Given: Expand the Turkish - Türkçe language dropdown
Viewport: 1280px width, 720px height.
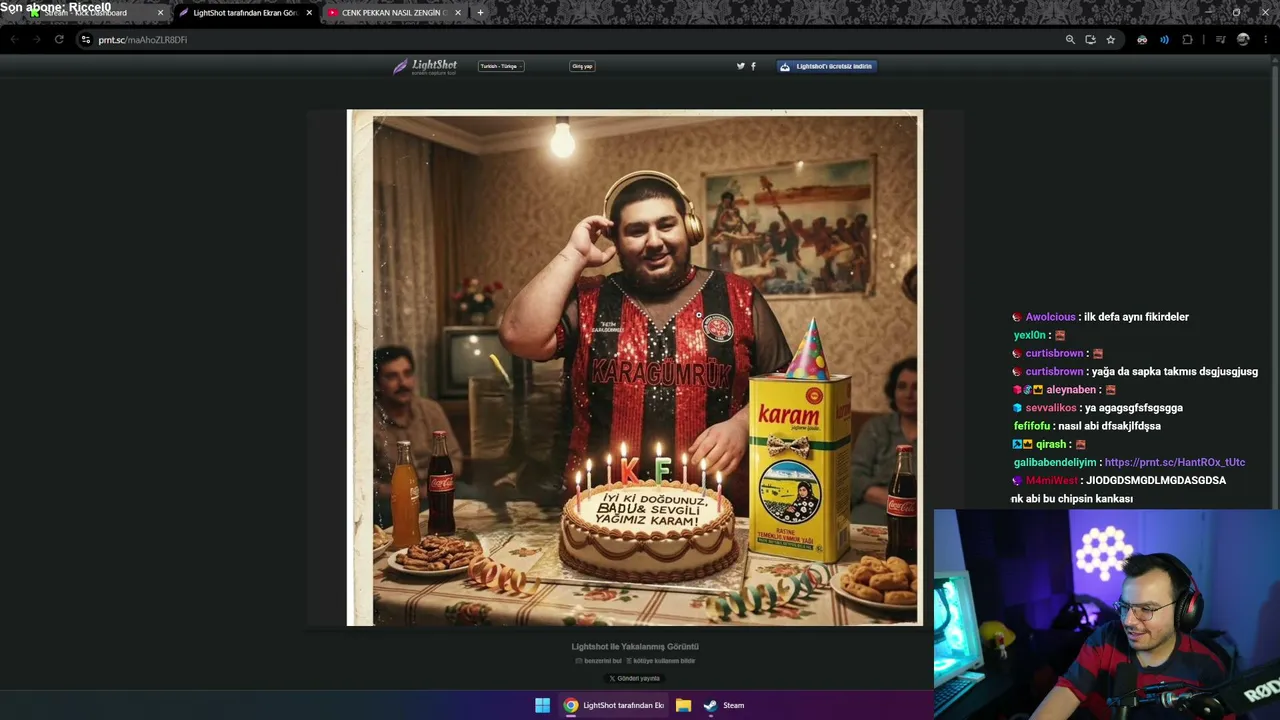Looking at the screenshot, I should pyautogui.click(x=501, y=66).
